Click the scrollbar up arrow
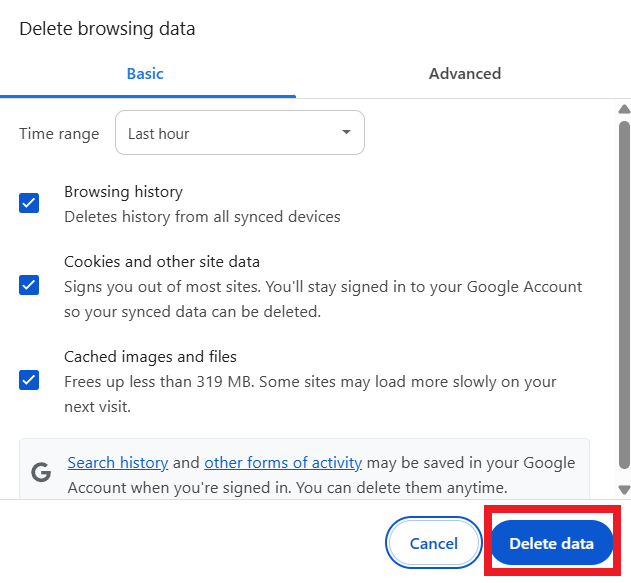The image size is (631, 583). [624, 109]
